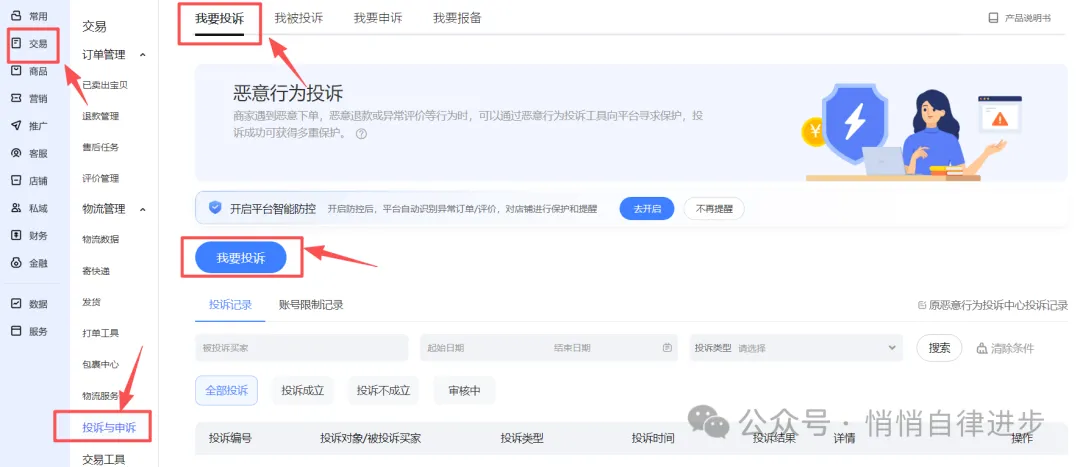Screen dimensions: 1080x467
Task: Click the 投诉时间 column header
Action: click(653, 438)
